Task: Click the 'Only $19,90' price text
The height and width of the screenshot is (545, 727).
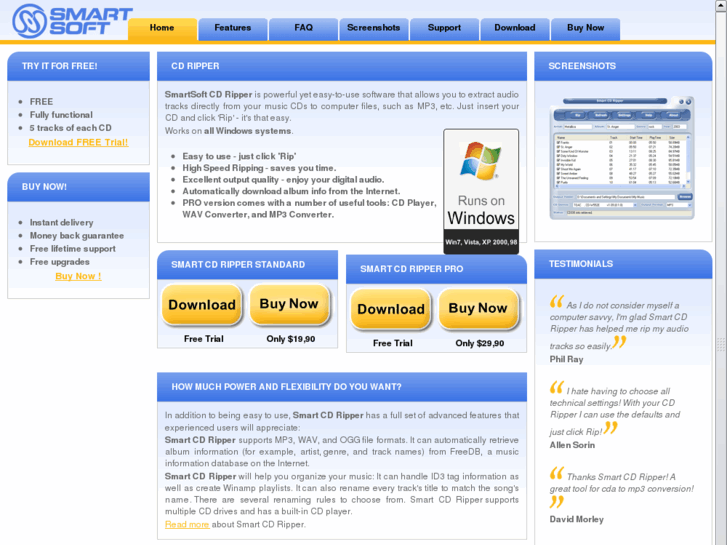Action: [x=291, y=339]
